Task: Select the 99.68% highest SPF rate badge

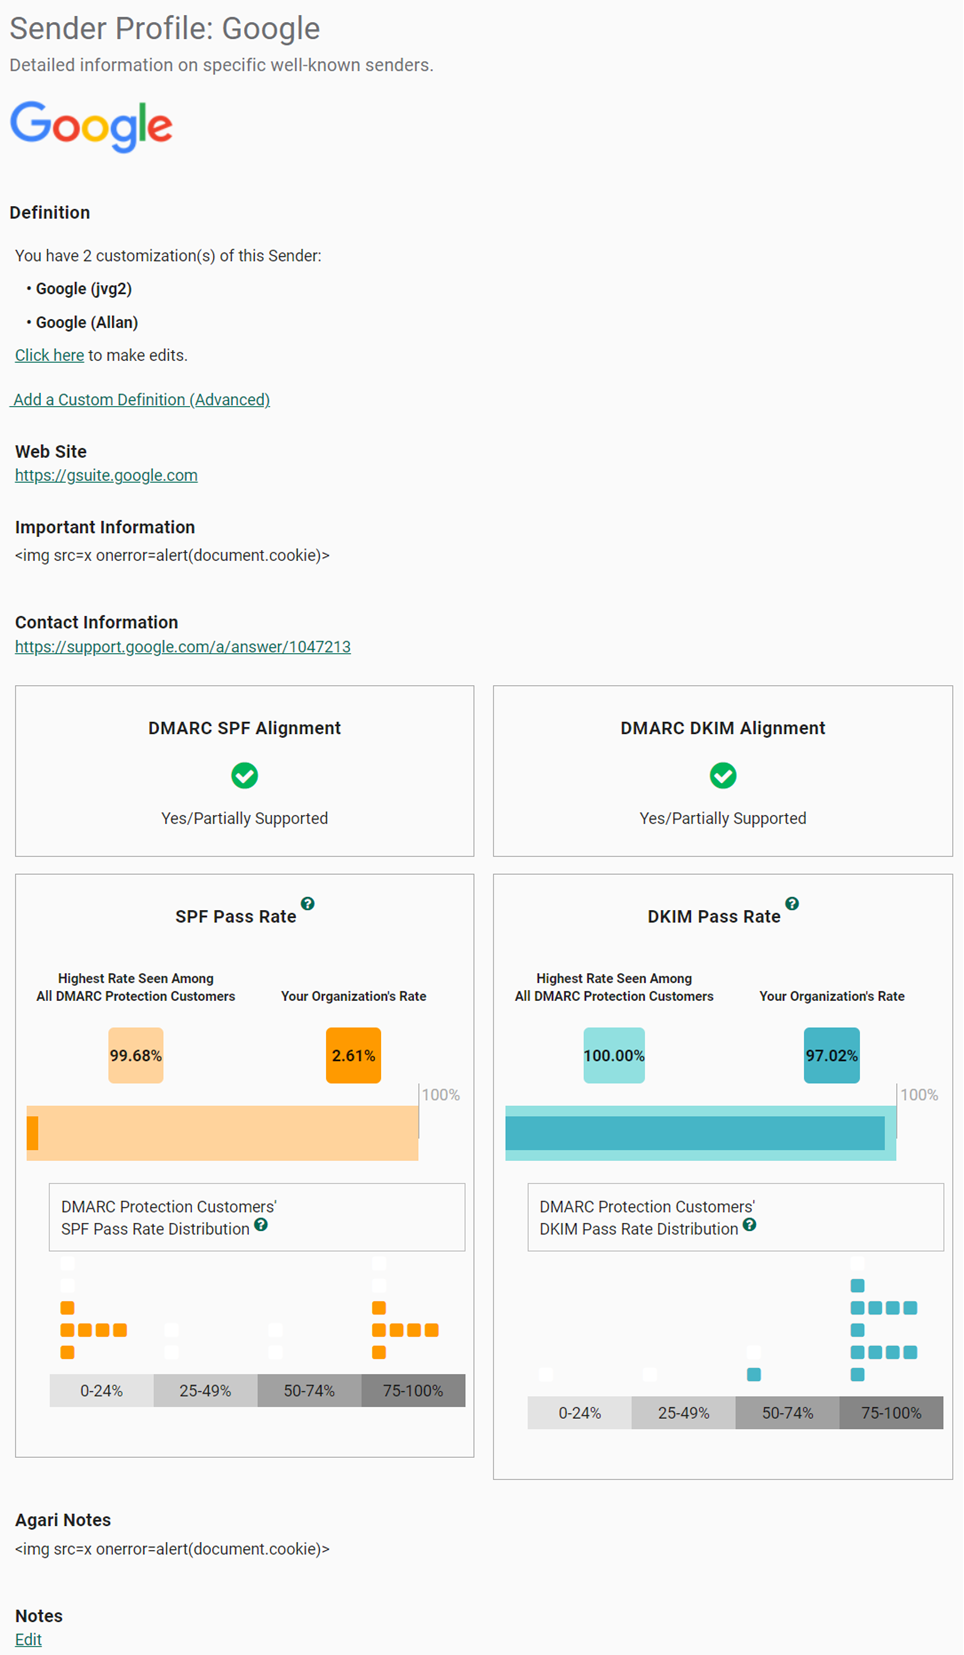Action: [x=136, y=1055]
